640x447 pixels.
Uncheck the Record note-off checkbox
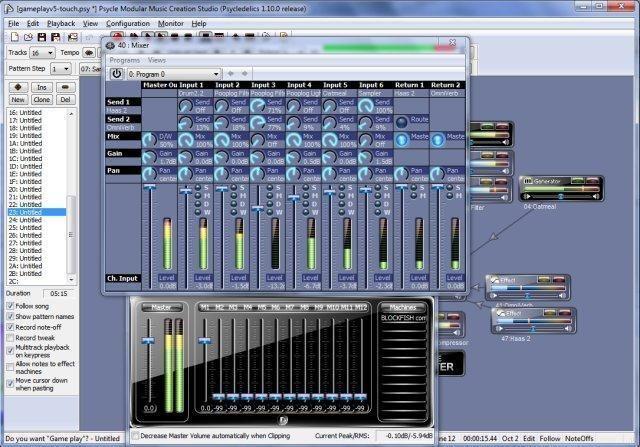click(10, 327)
